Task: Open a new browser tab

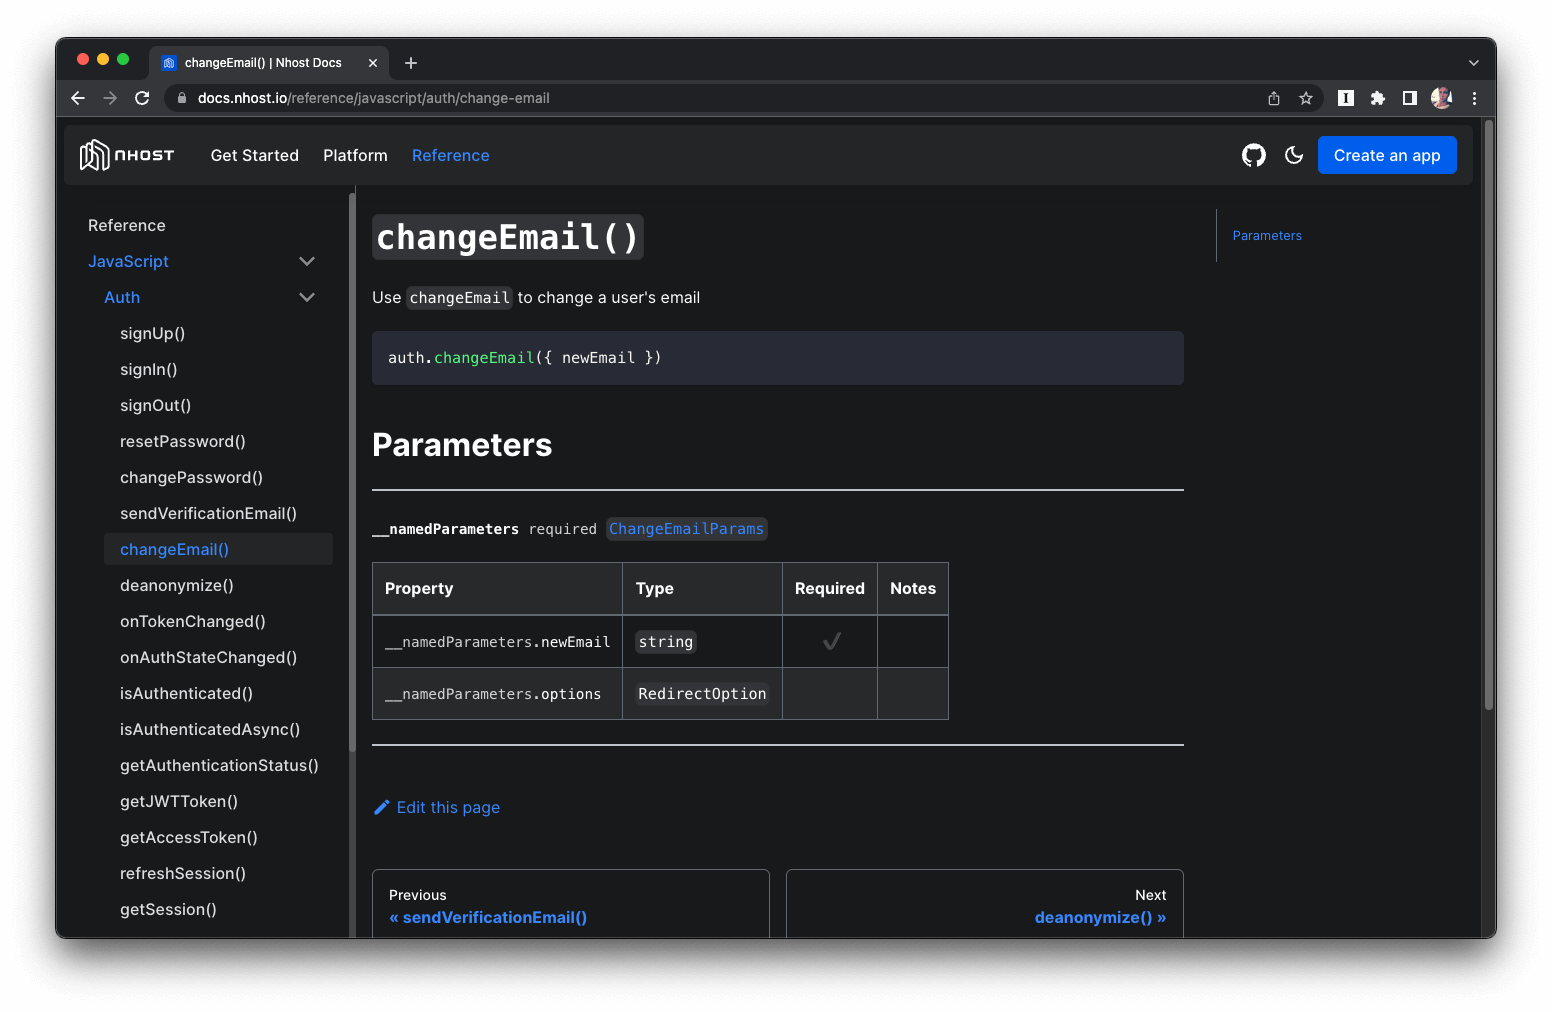Action: [x=411, y=63]
